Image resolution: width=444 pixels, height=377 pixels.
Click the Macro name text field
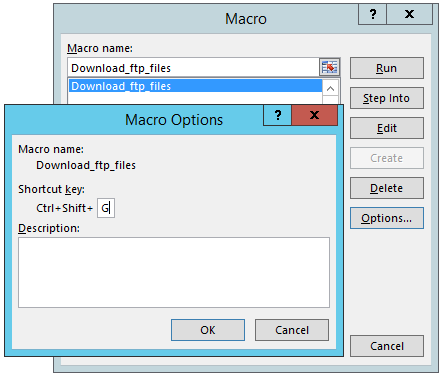pos(193,68)
